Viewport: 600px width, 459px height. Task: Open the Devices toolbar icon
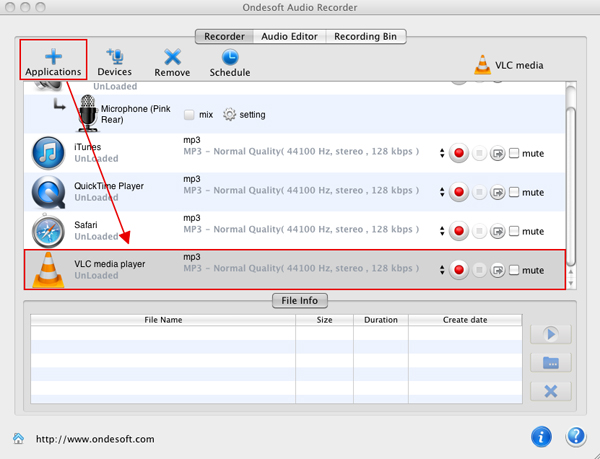(x=114, y=60)
